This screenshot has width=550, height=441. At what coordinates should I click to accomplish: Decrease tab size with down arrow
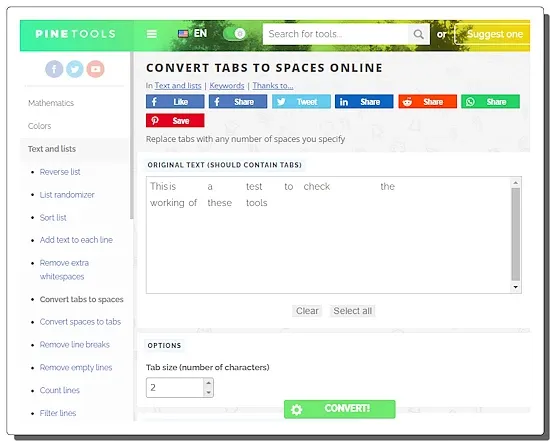pyautogui.click(x=208, y=392)
